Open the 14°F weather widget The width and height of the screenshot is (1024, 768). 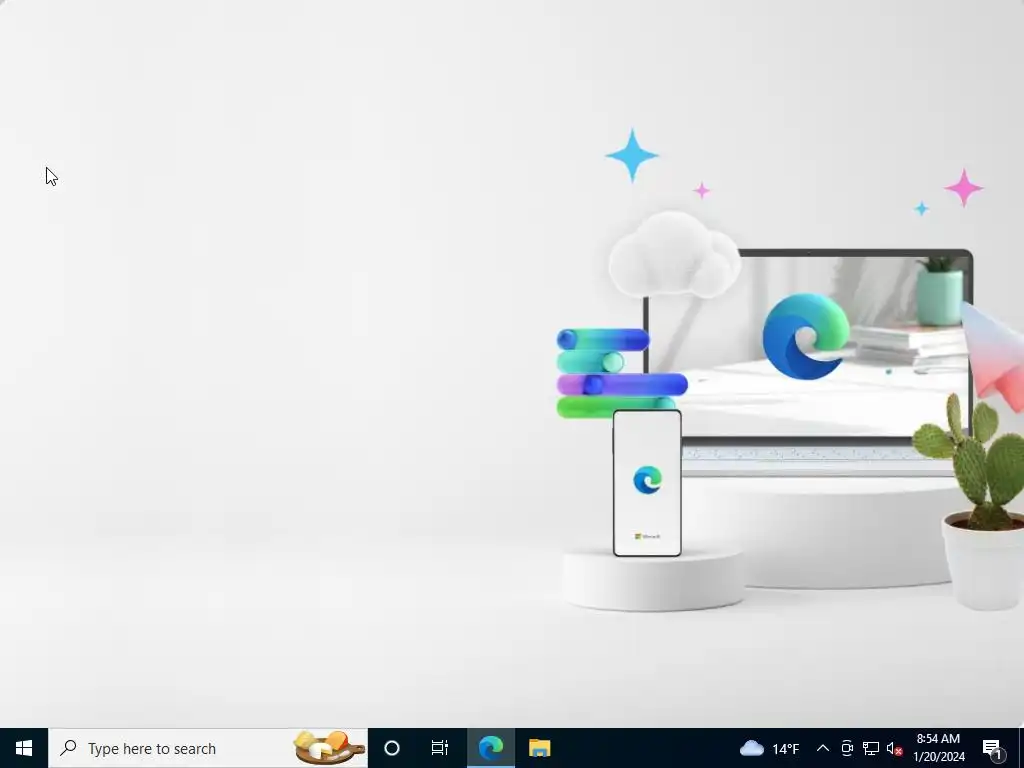point(769,748)
